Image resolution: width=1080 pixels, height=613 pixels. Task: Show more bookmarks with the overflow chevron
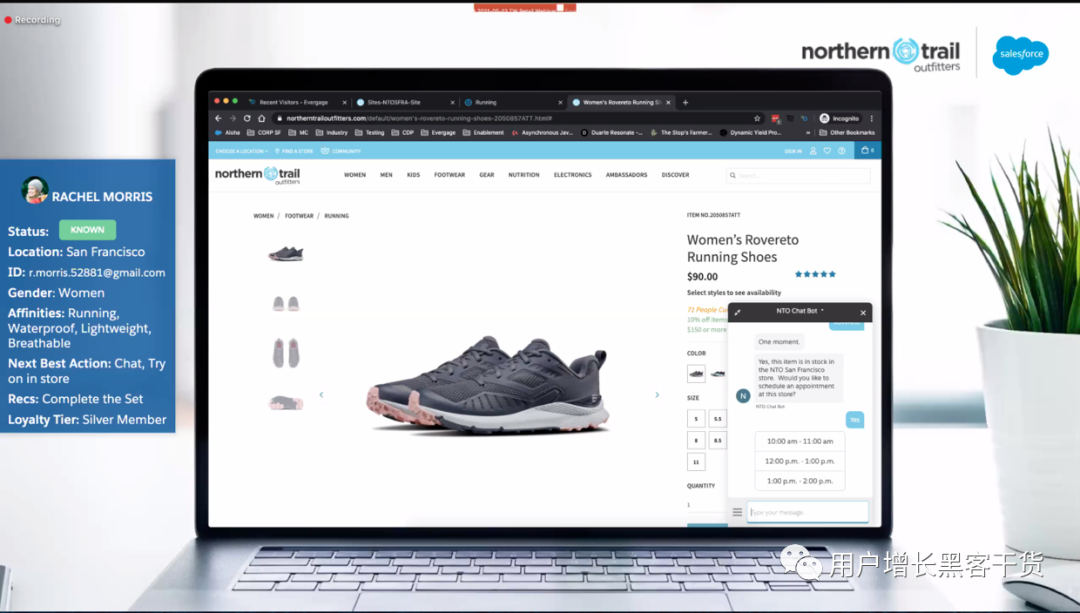coord(808,133)
